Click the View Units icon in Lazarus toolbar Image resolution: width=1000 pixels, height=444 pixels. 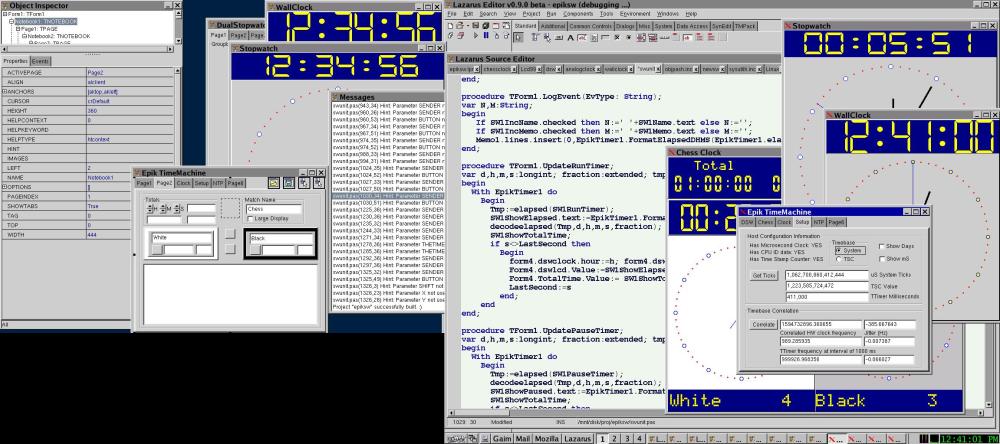click(x=450, y=36)
